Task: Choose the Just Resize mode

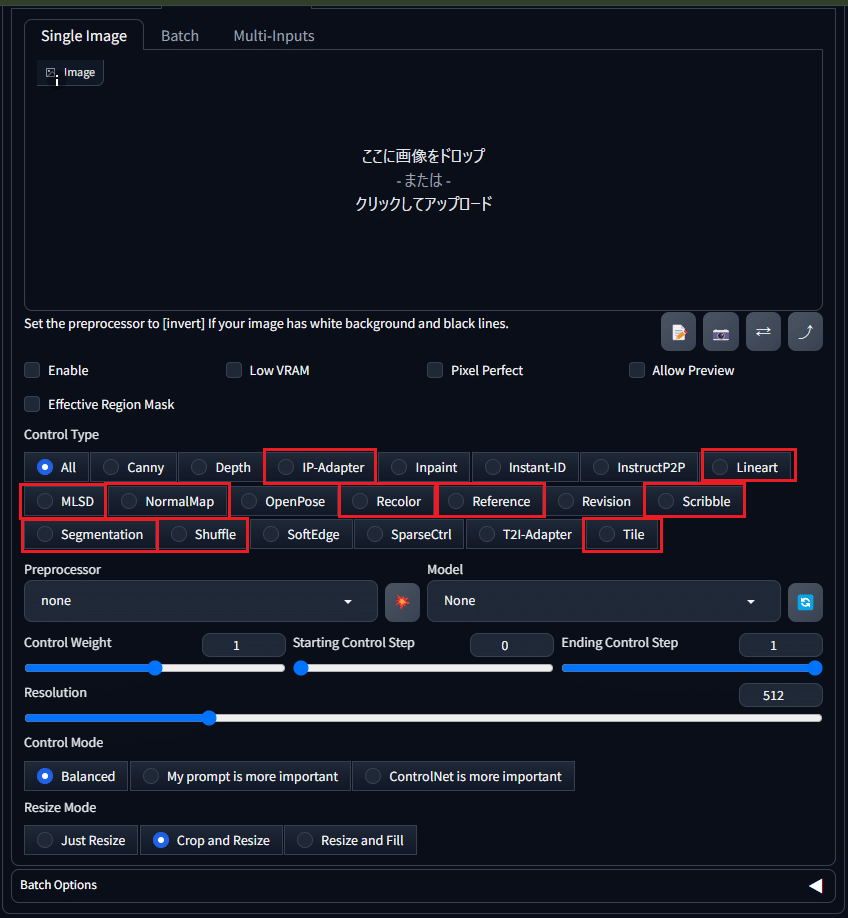Action: click(81, 840)
